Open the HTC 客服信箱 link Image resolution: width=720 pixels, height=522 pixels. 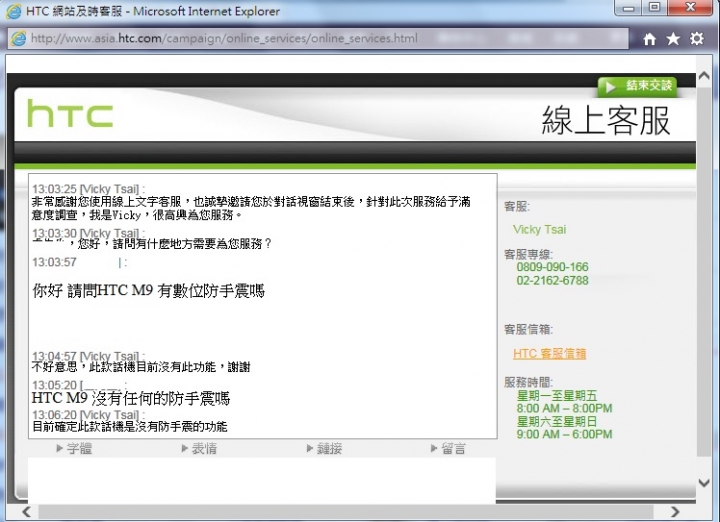[549, 354]
